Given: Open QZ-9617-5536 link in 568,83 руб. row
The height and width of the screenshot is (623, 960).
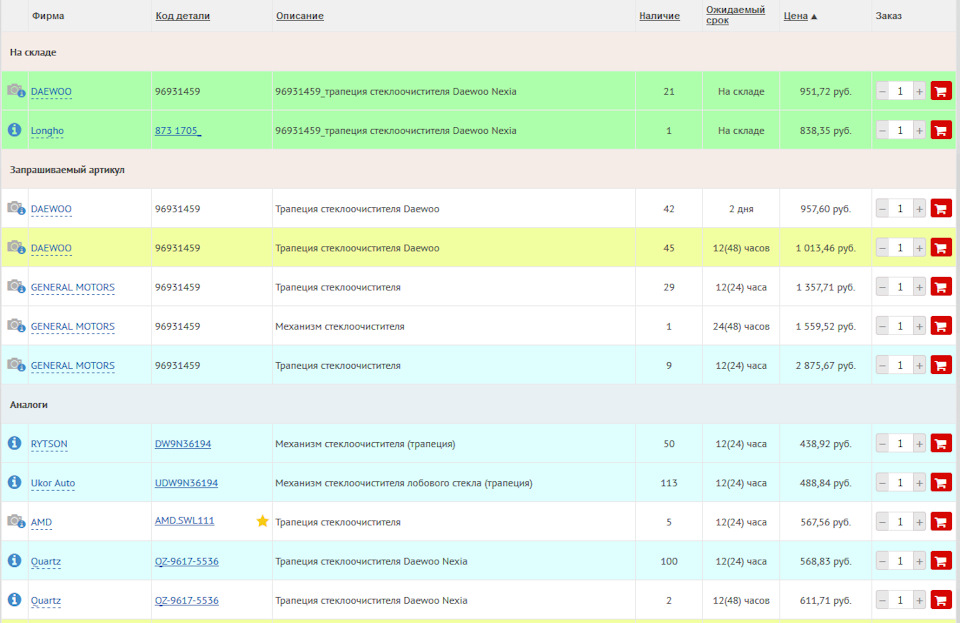Looking at the screenshot, I should coord(187,561).
